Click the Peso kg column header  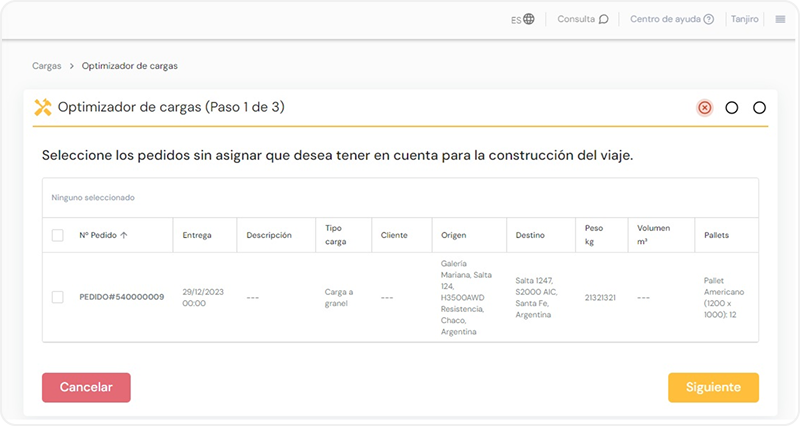click(594, 235)
